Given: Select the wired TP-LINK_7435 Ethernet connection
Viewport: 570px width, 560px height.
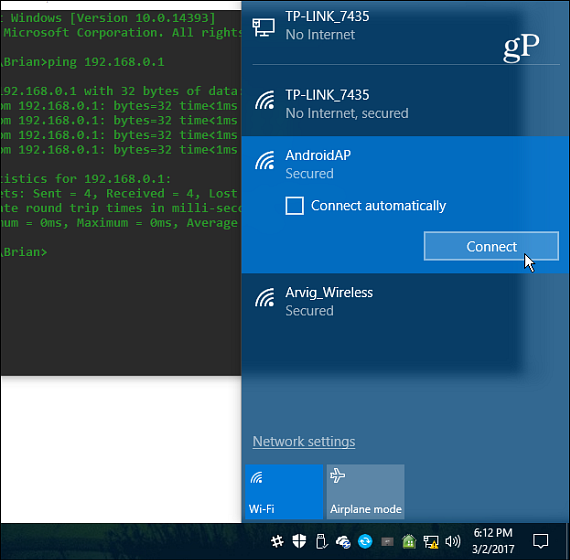Looking at the screenshot, I should pyautogui.click(x=405, y=26).
